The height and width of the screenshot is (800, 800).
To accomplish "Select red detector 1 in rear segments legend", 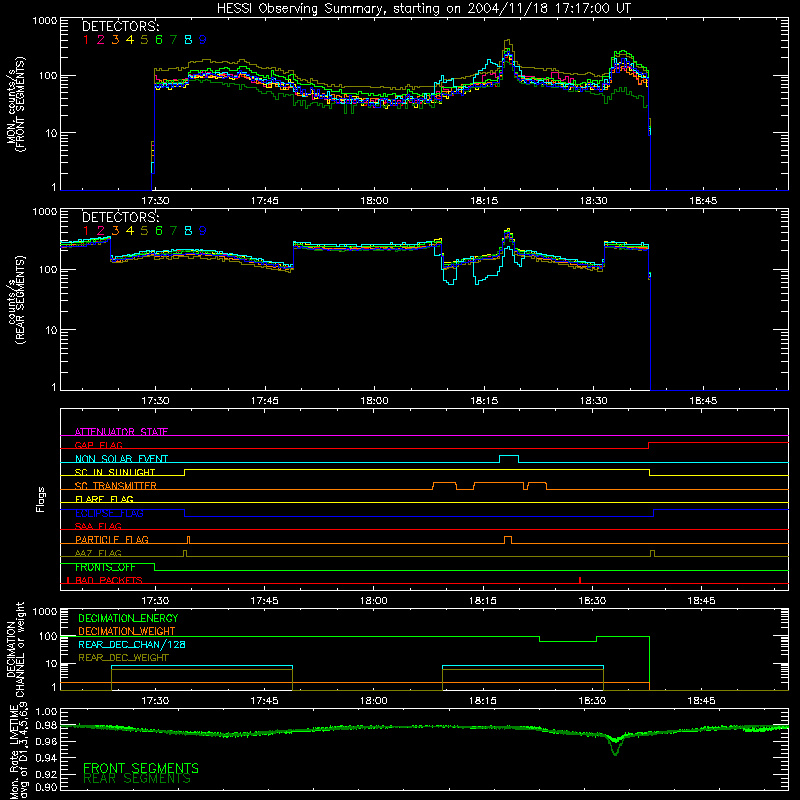I will click(x=86, y=231).
